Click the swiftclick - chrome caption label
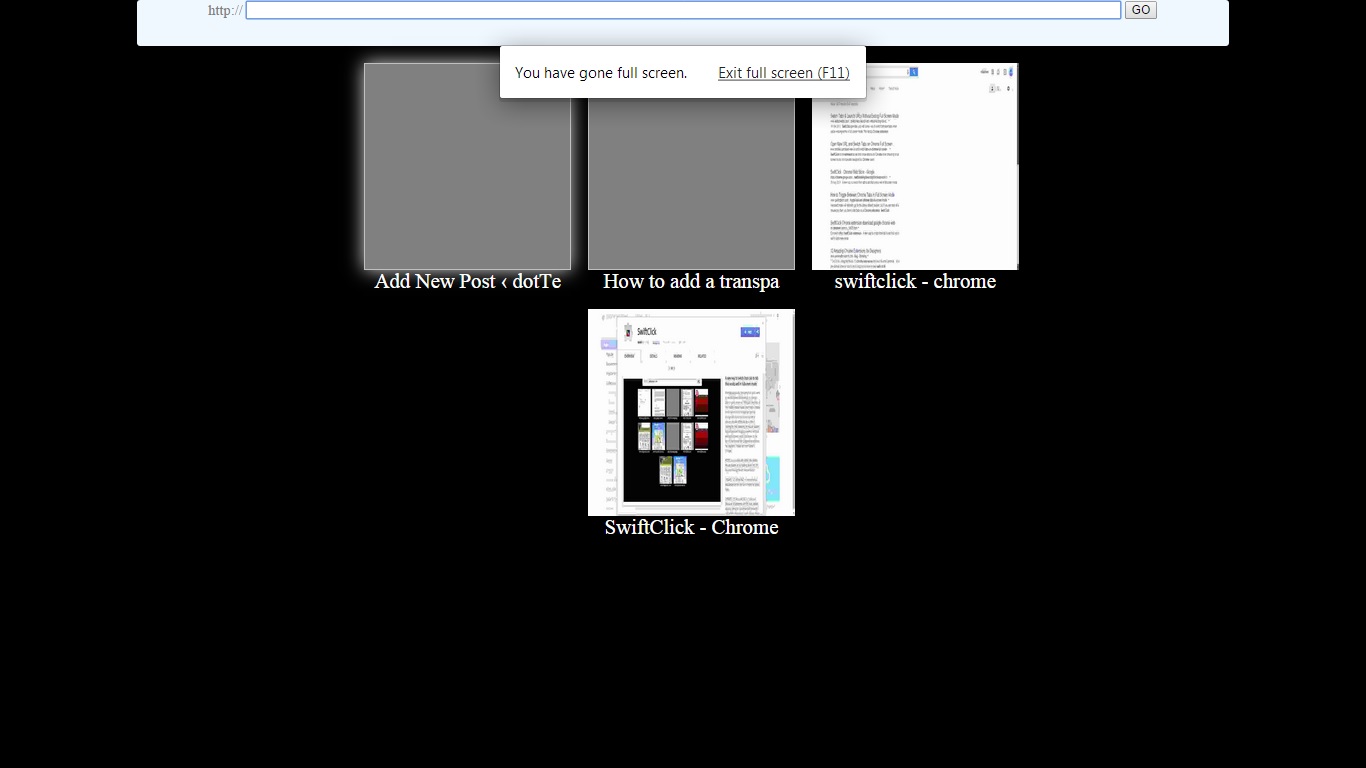Screen dimensions: 1366x768 pos(915,282)
